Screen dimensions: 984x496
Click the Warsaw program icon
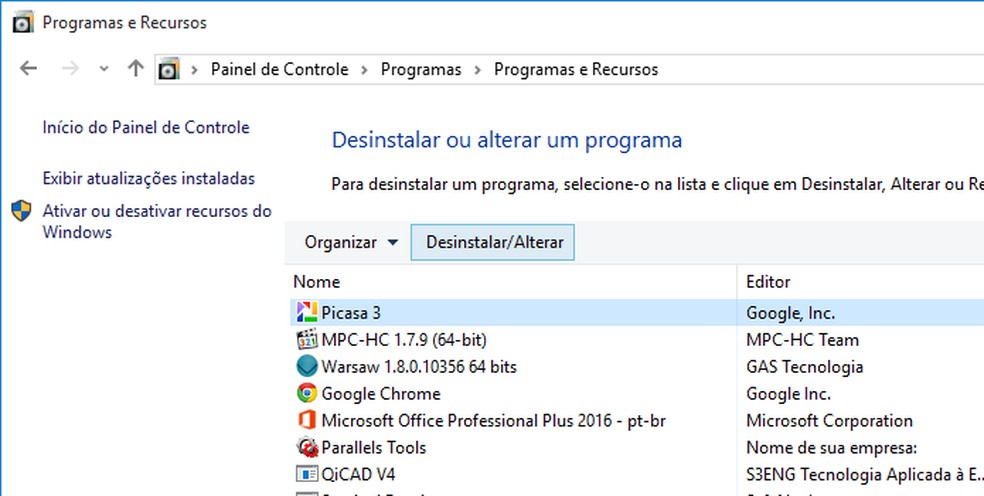(307, 366)
